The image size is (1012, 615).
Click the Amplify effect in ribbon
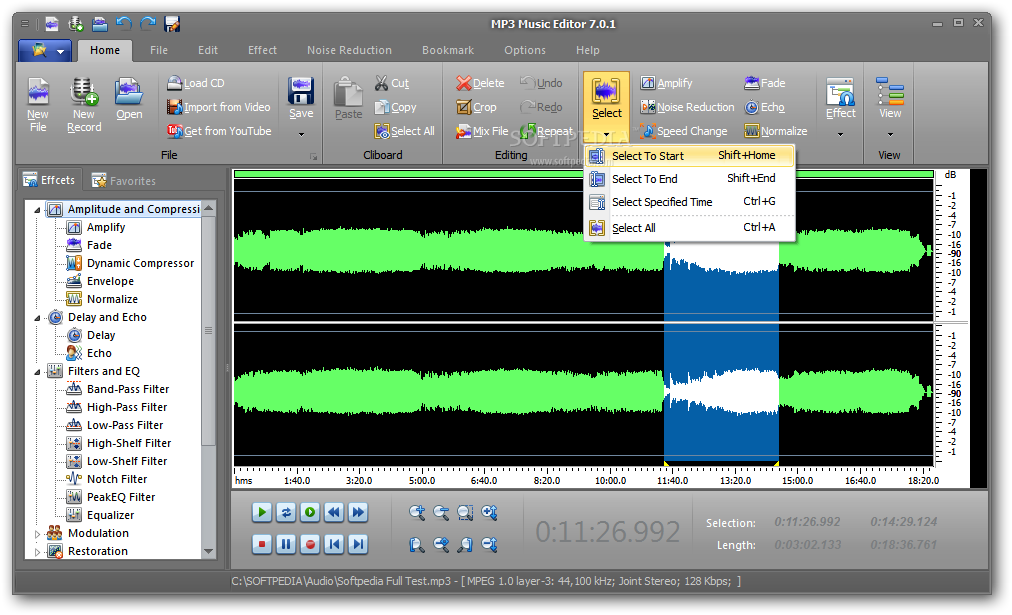[x=666, y=83]
